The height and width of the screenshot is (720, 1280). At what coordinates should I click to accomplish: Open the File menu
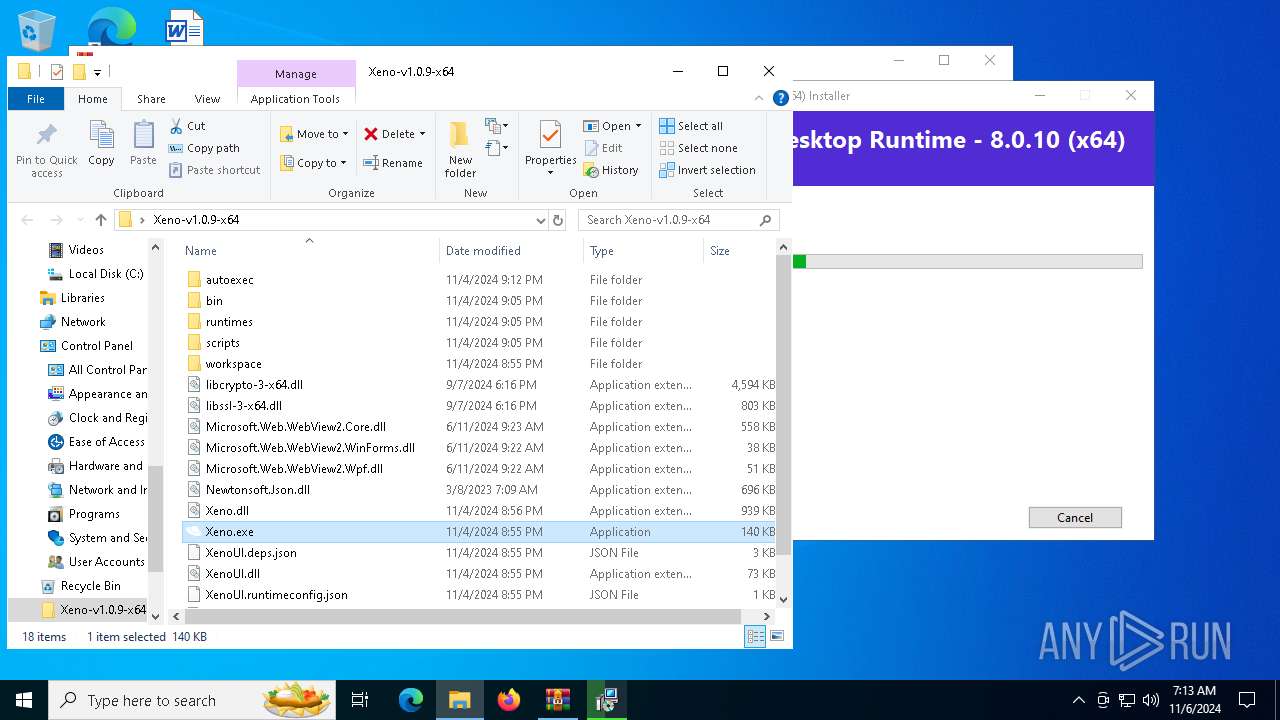tap(36, 99)
